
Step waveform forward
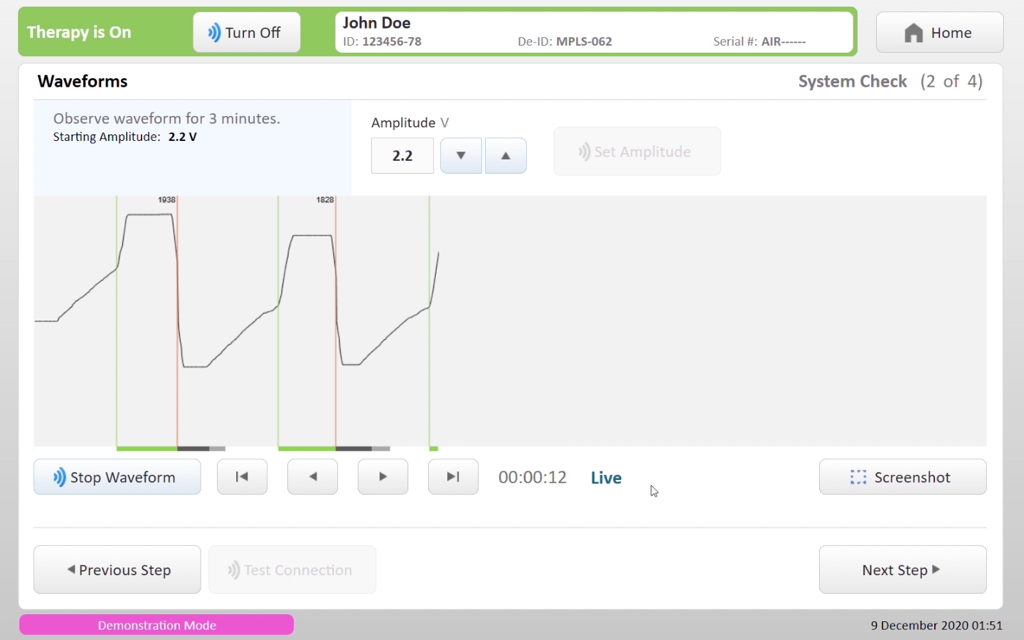(383, 477)
